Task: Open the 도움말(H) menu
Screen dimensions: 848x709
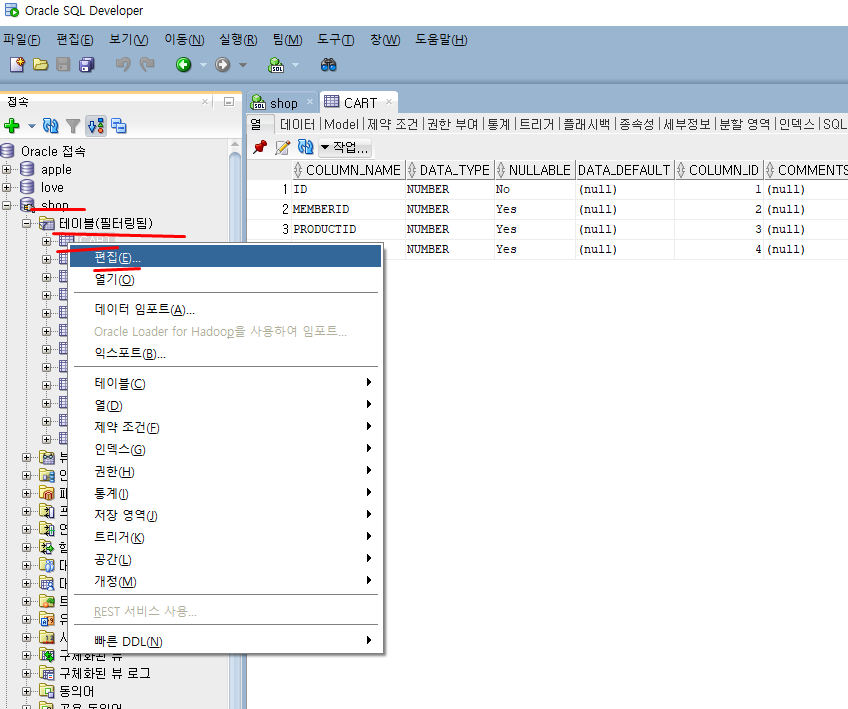Action: click(441, 39)
